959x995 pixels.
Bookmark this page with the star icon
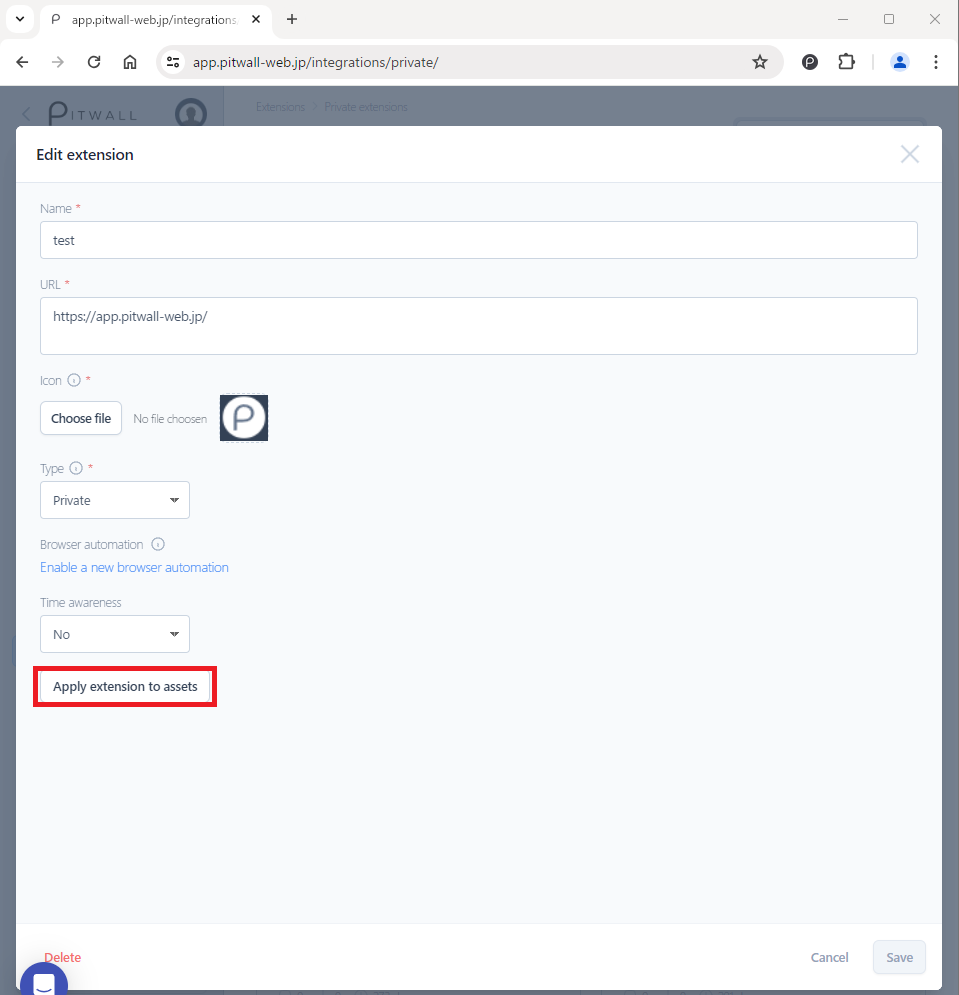point(760,62)
